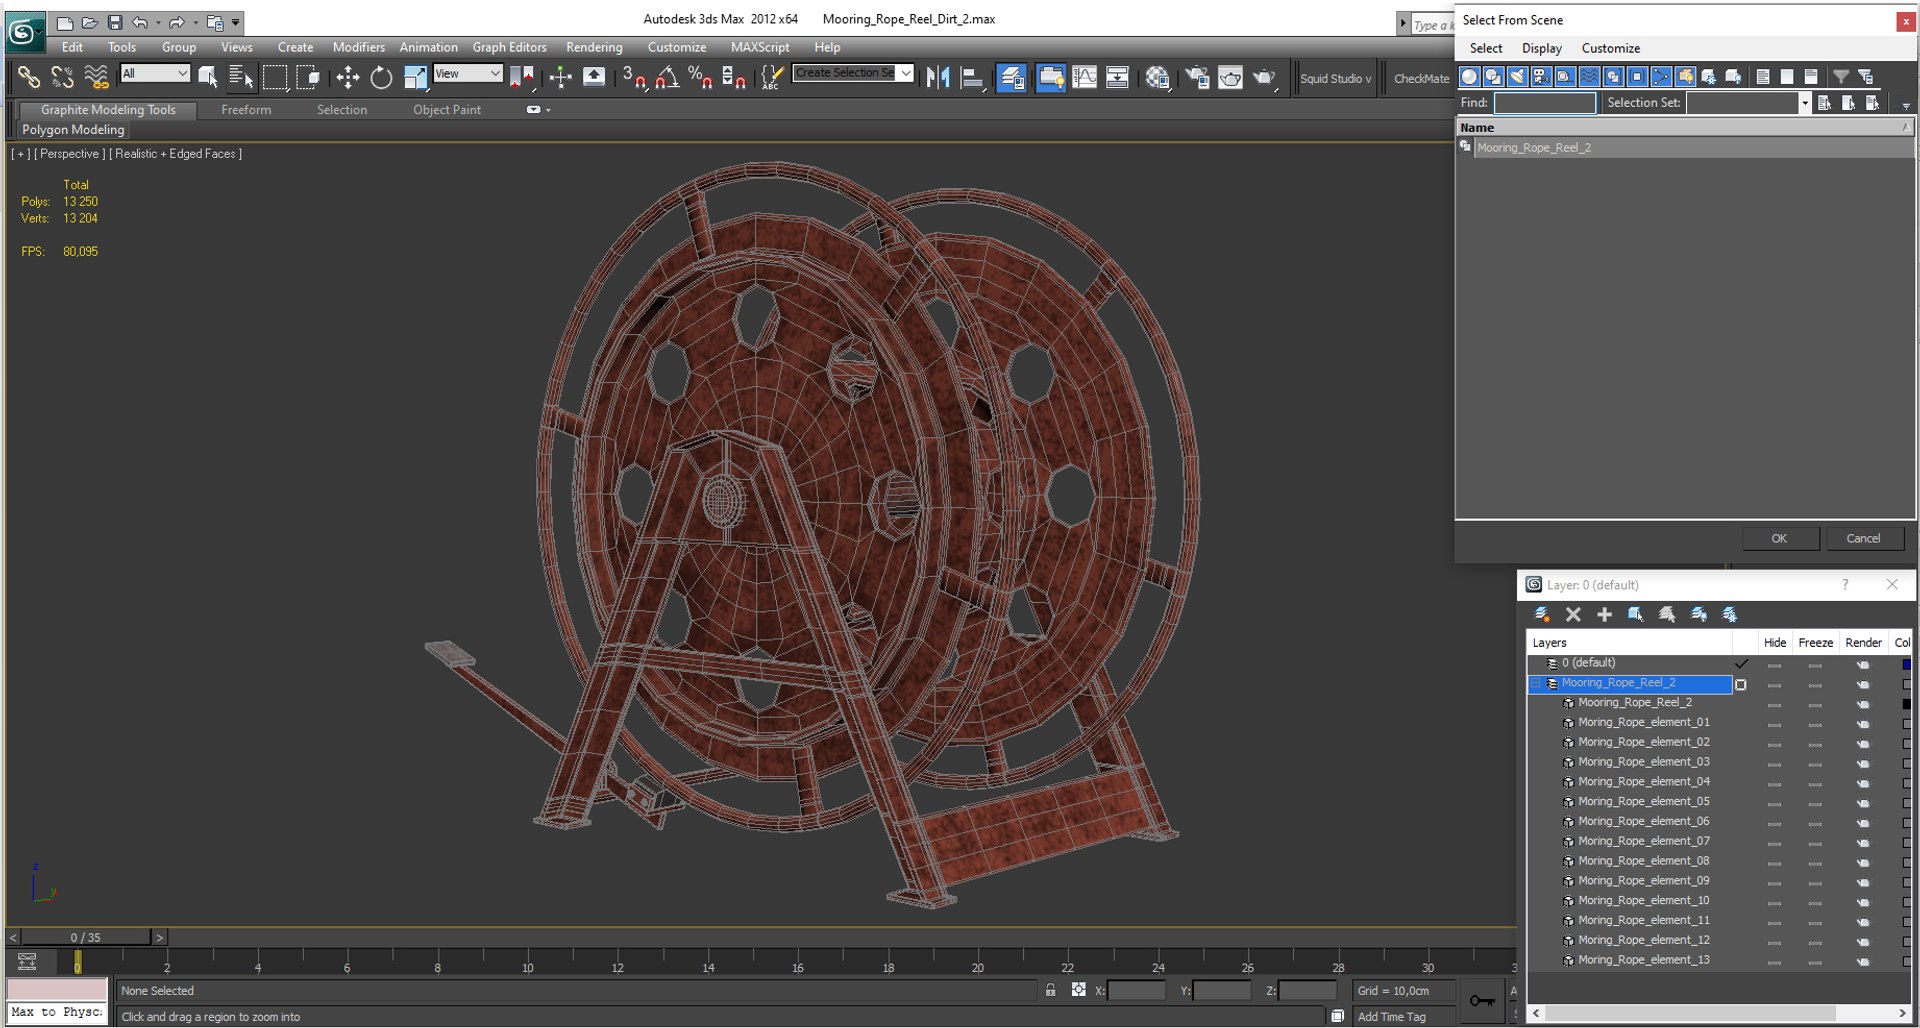Click OK in Select From Scene dialog

pyautogui.click(x=1779, y=538)
